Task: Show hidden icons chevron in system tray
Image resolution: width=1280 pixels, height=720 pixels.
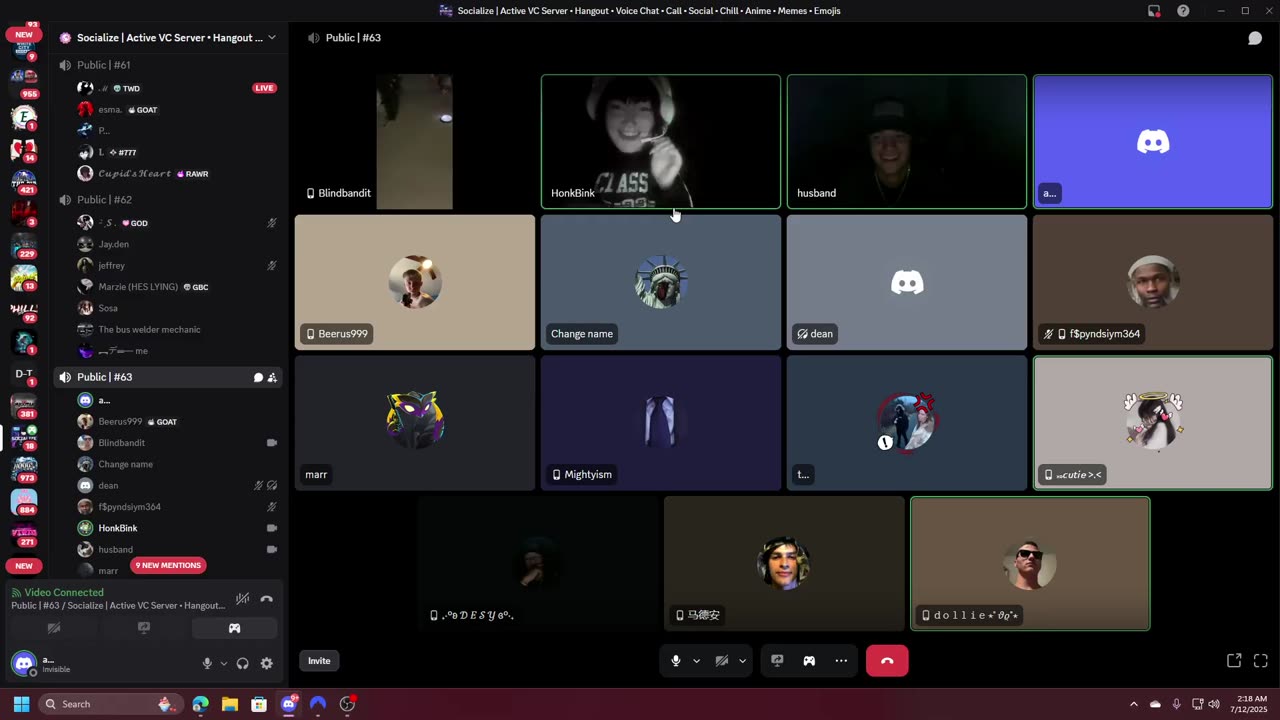Action: tap(1134, 704)
